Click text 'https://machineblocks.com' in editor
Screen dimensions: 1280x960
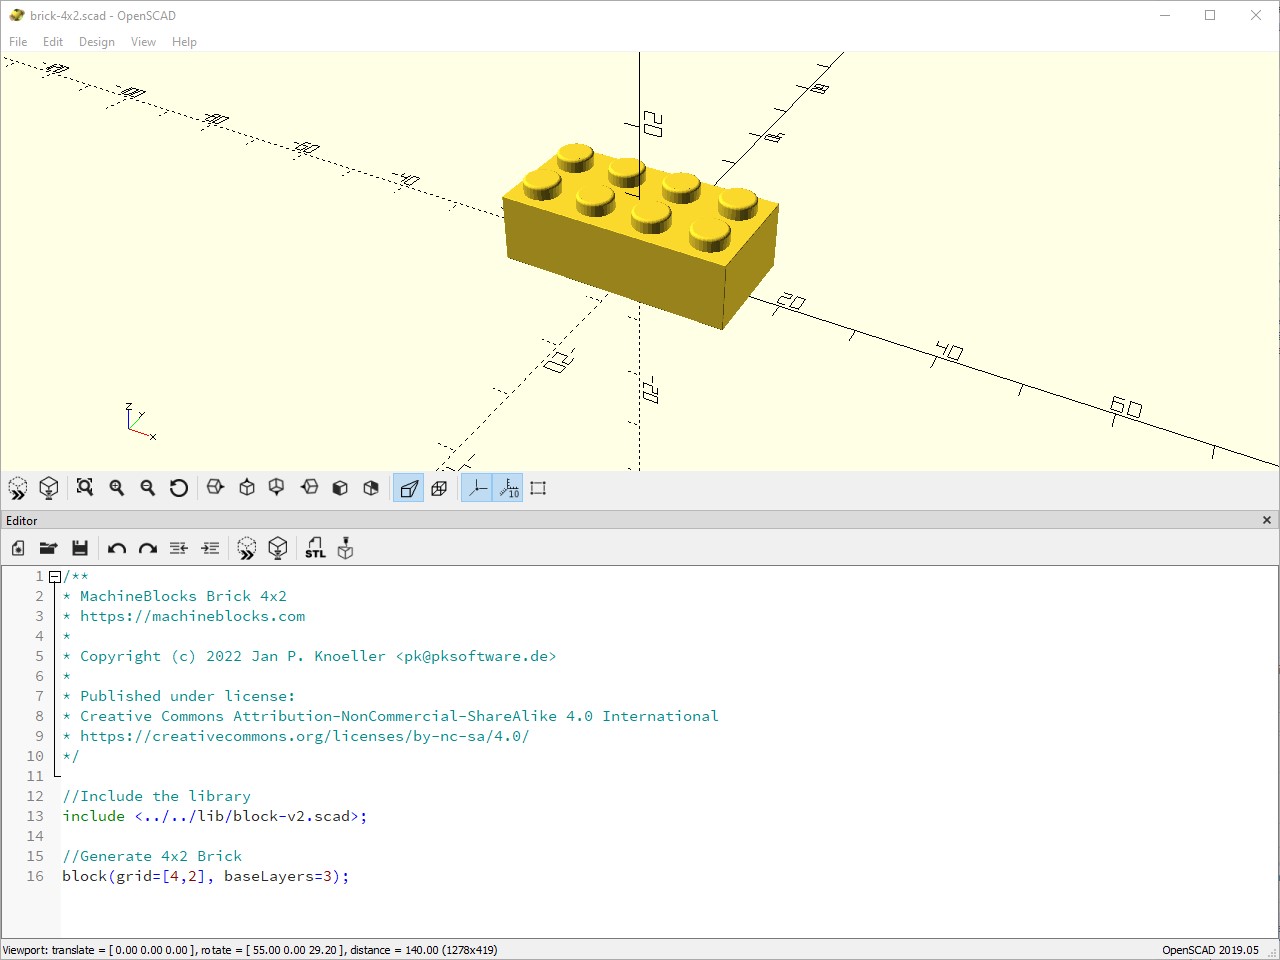point(192,616)
